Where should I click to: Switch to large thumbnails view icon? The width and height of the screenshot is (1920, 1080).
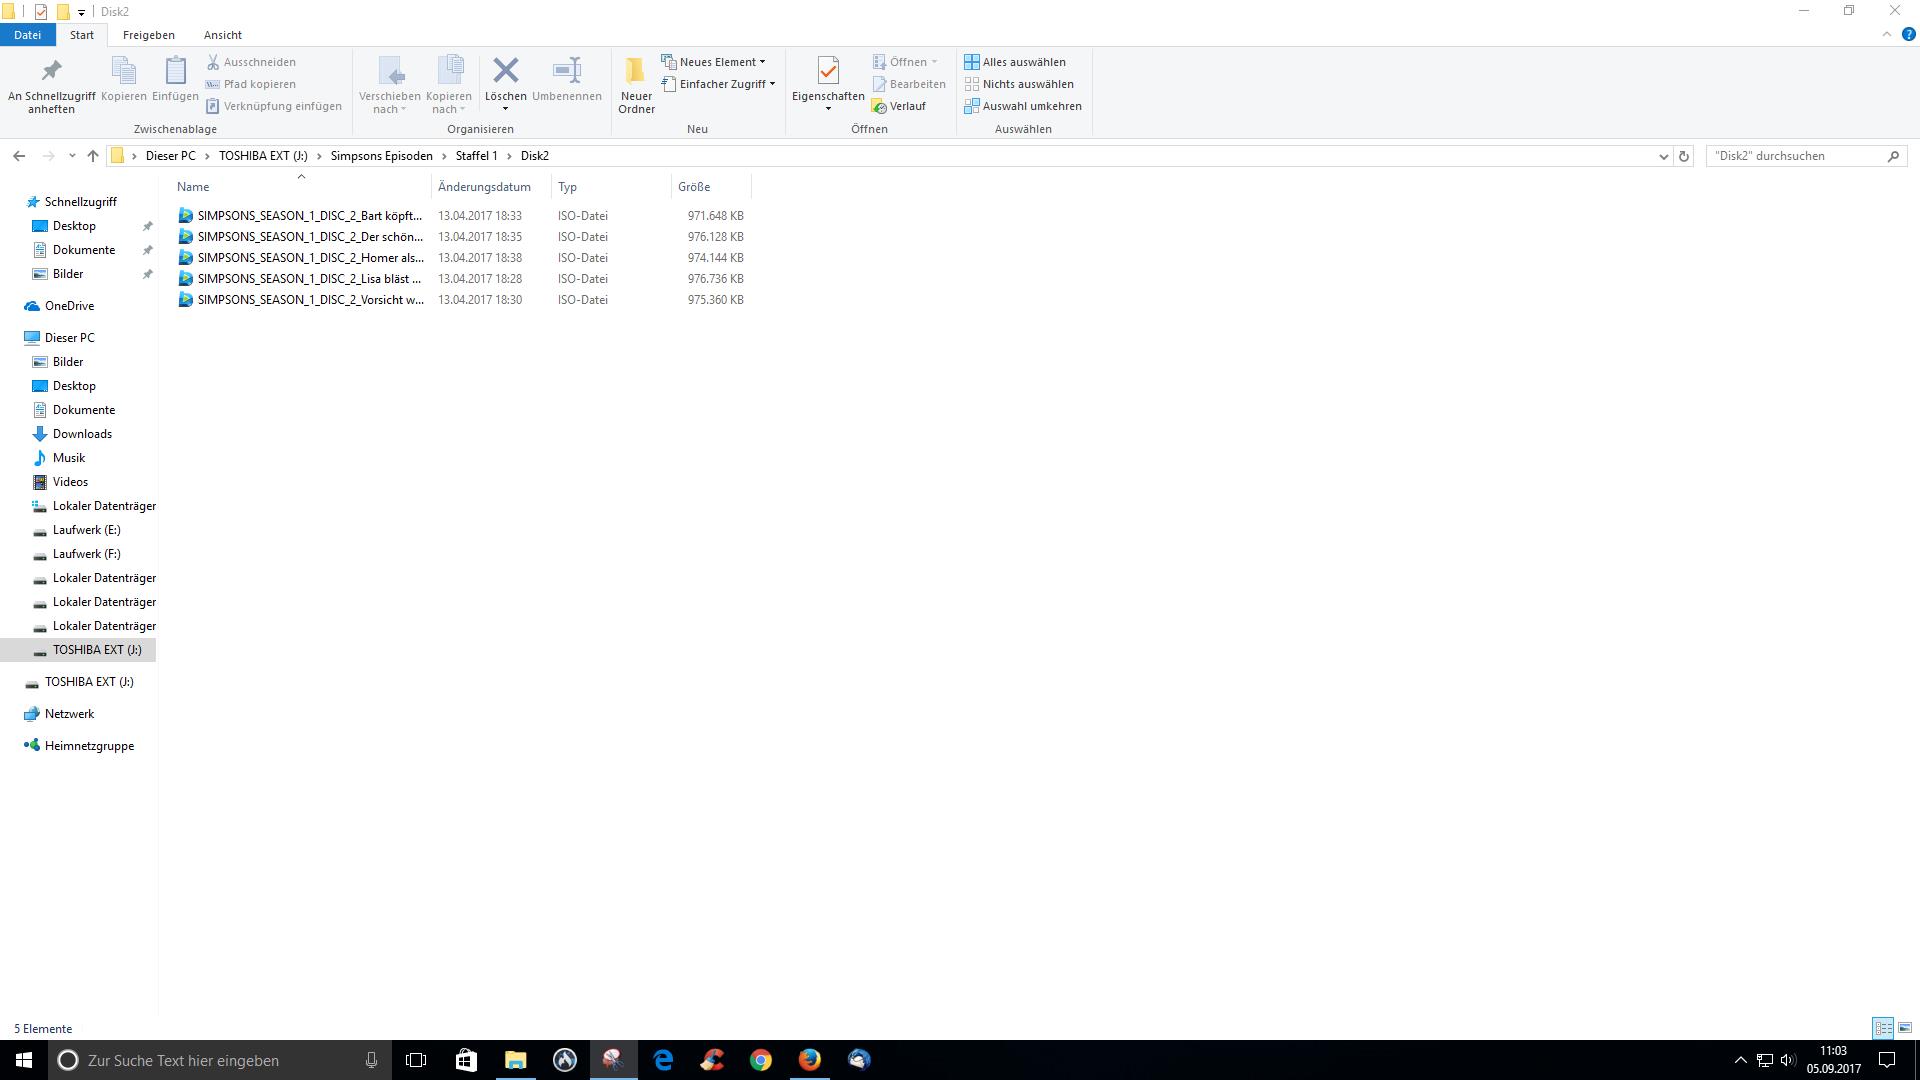1905,1028
